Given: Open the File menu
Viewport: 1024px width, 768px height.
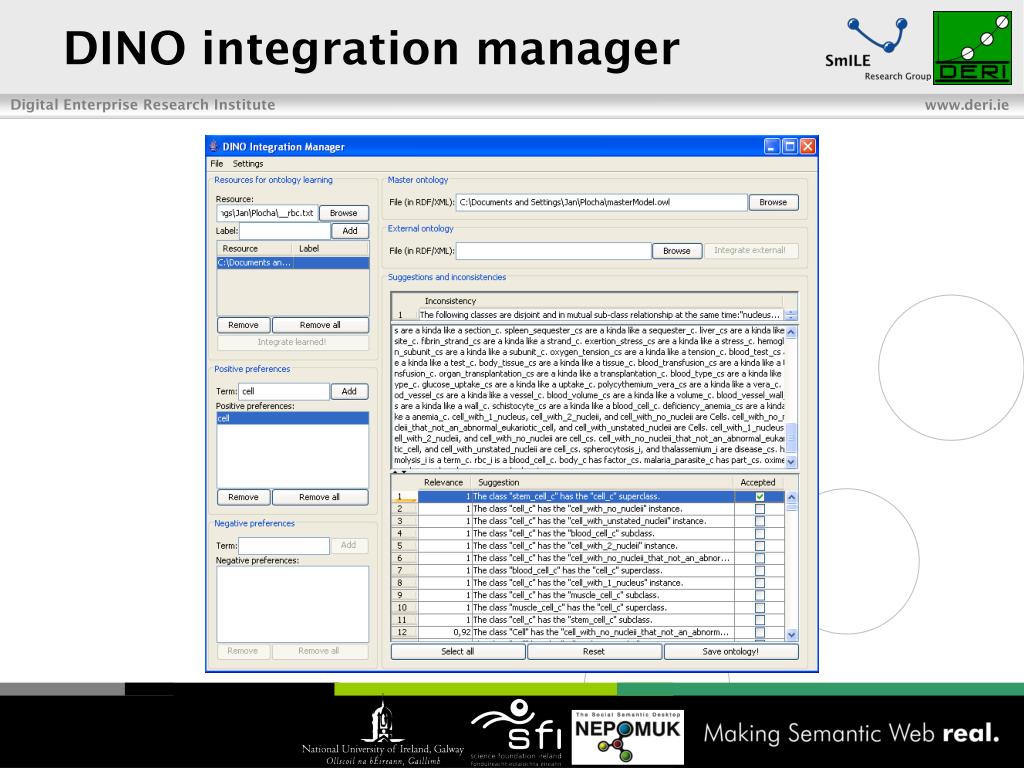Looking at the screenshot, I should click(x=217, y=163).
